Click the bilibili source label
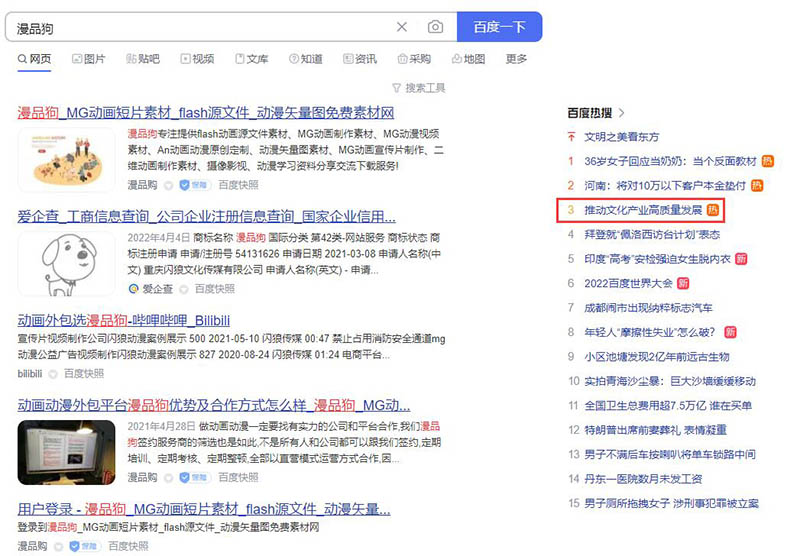This screenshot has width=800, height=556. pyautogui.click(x=30, y=373)
